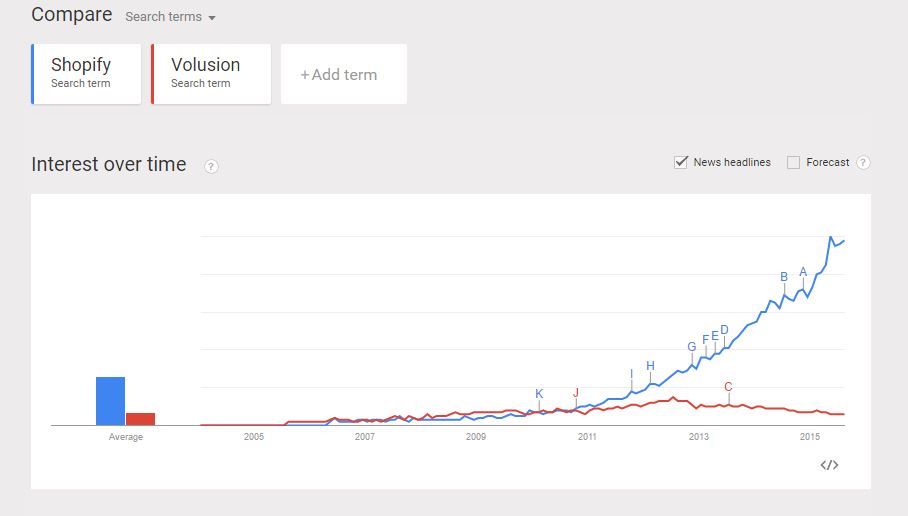Click help icon beside Interest over time

point(211,166)
